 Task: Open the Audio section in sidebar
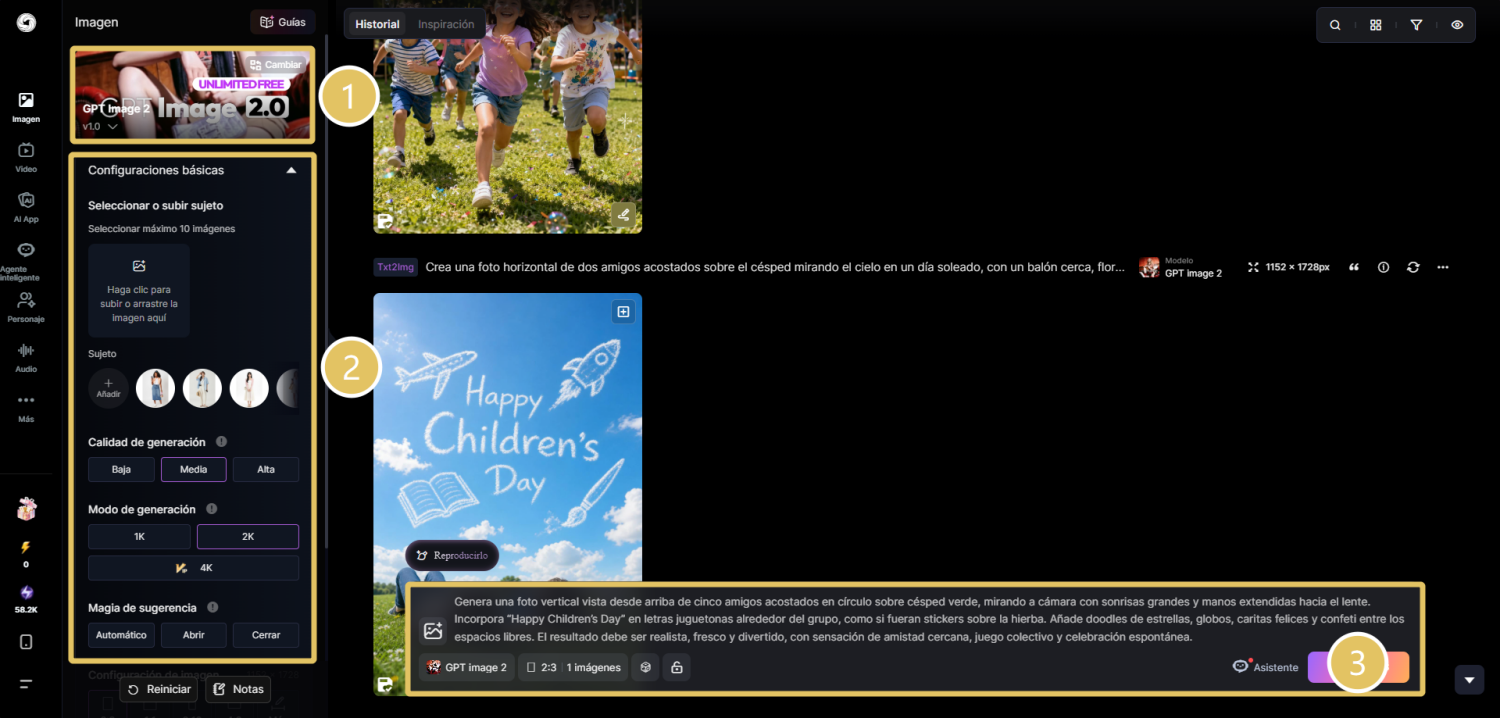(x=26, y=357)
